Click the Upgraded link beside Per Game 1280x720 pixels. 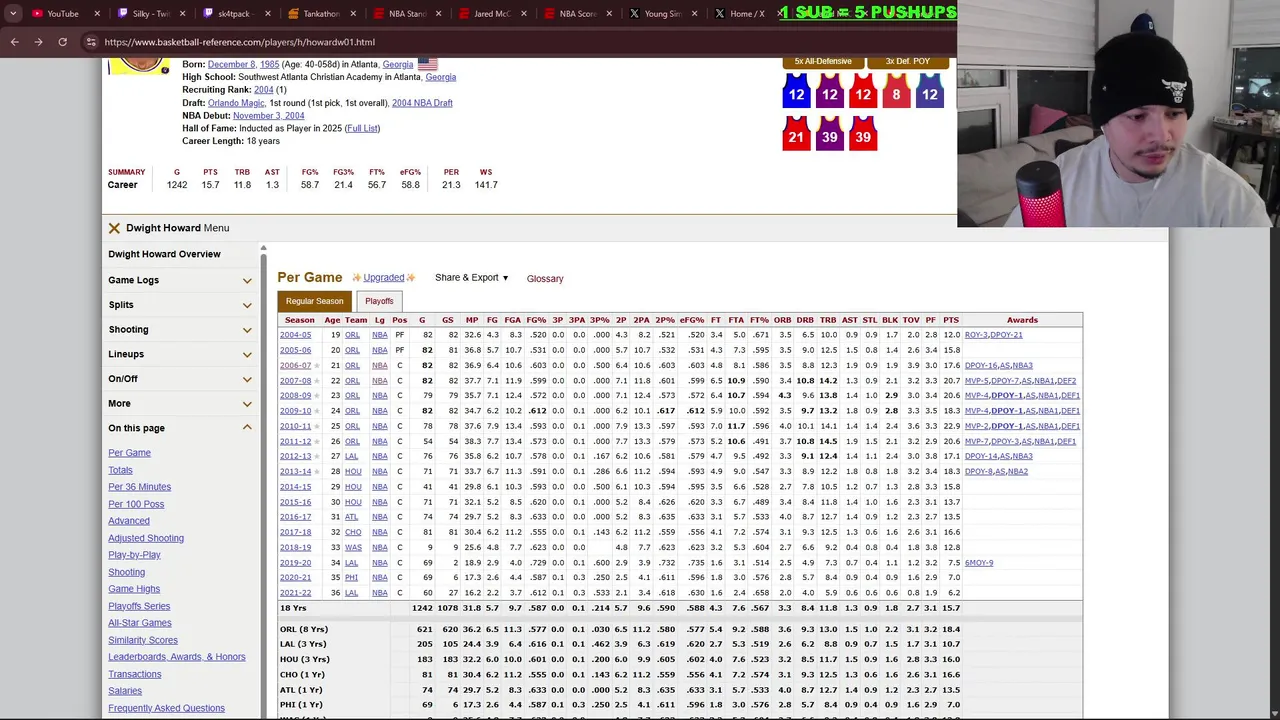point(384,278)
